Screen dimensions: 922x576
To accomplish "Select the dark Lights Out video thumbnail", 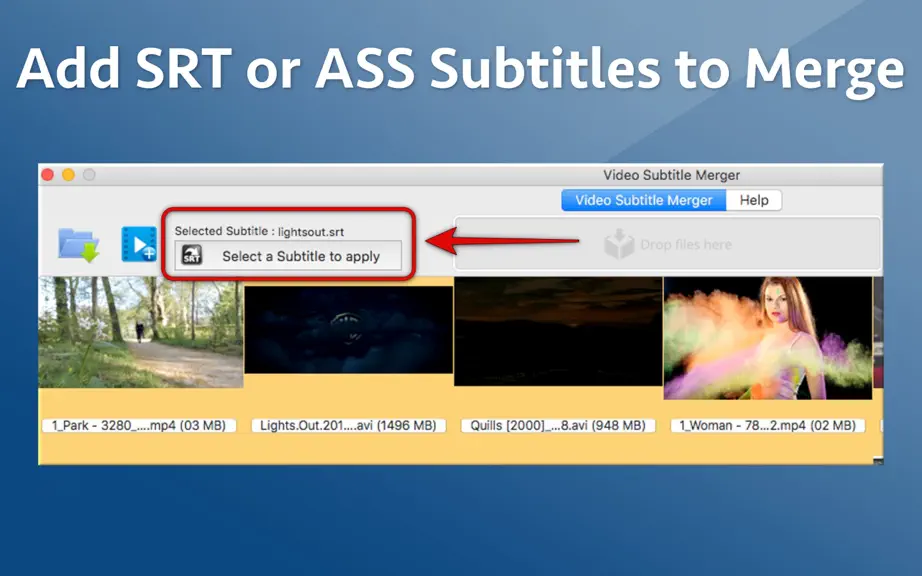I will 348,330.
